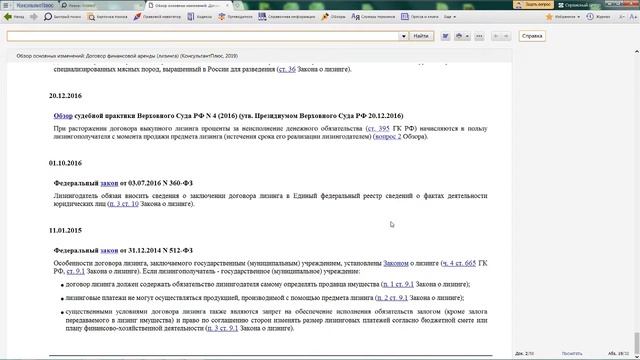Open закон link for 360-ФЗ
The width and height of the screenshot is (640, 360).
(109, 183)
